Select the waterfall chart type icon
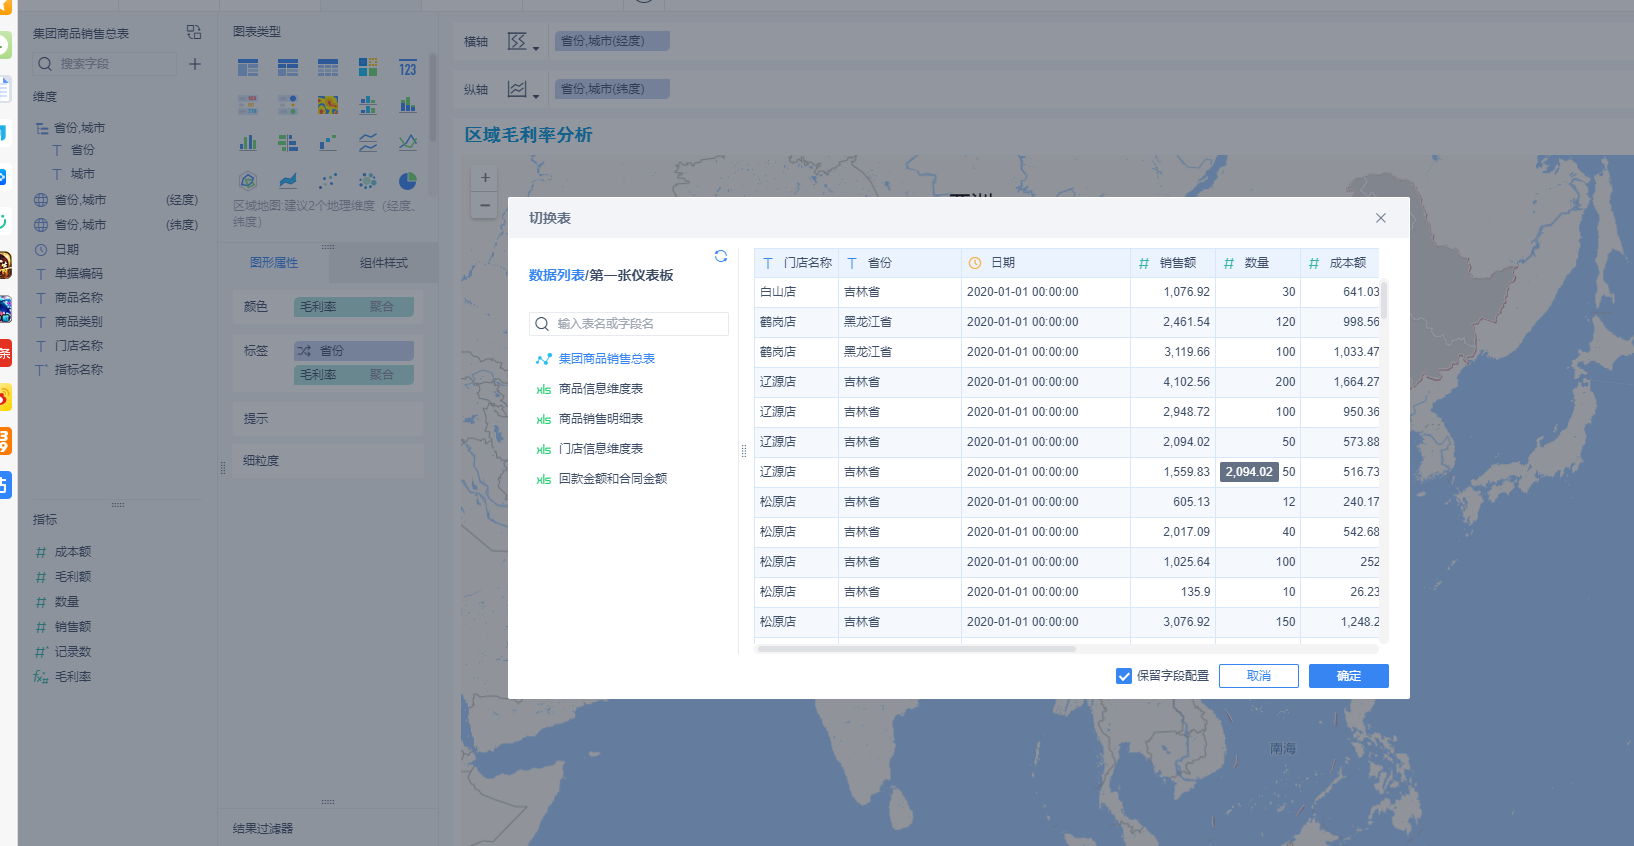This screenshot has width=1634, height=846. [x=328, y=143]
